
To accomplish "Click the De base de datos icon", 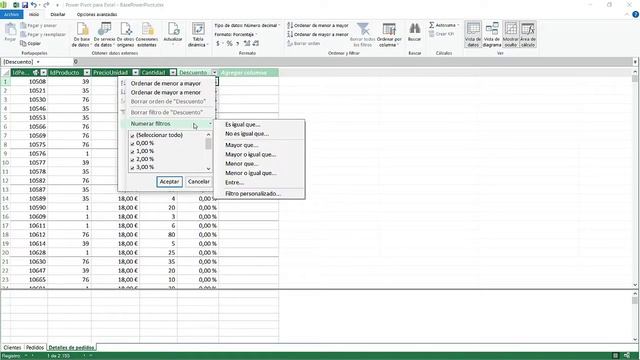I will click(82, 30).
